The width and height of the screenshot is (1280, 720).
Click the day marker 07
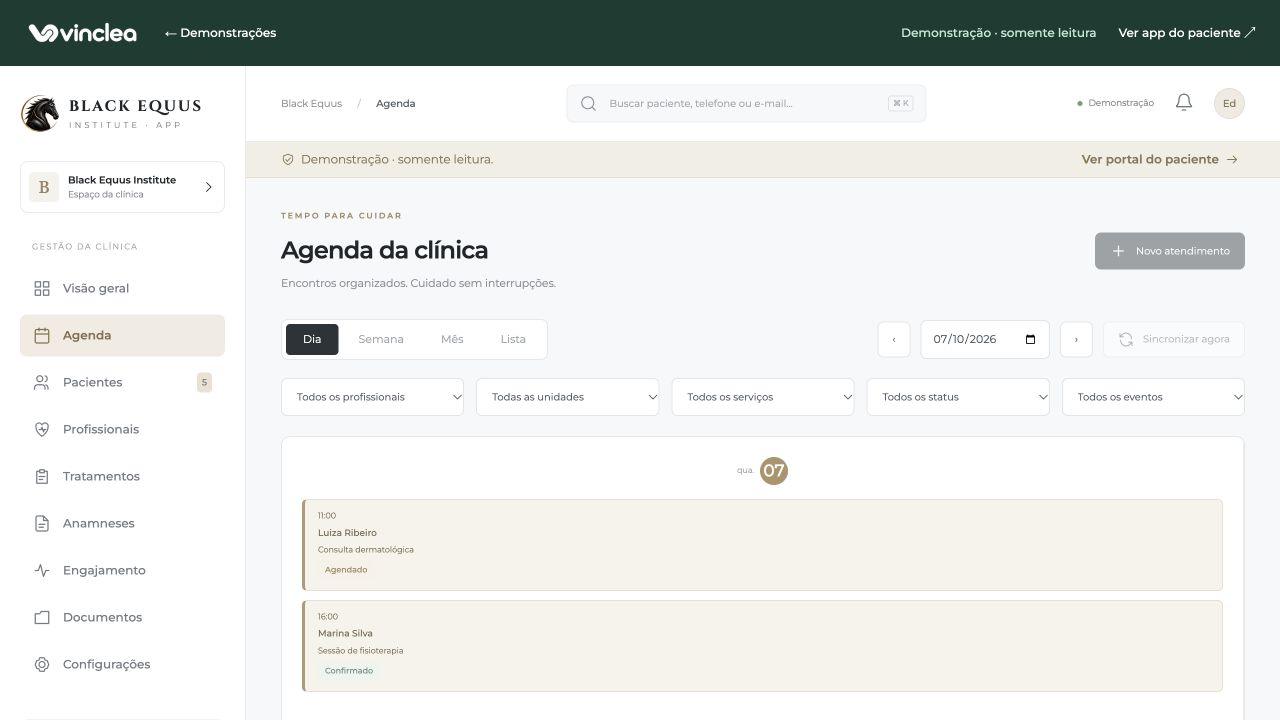click(x=774, y=471)
